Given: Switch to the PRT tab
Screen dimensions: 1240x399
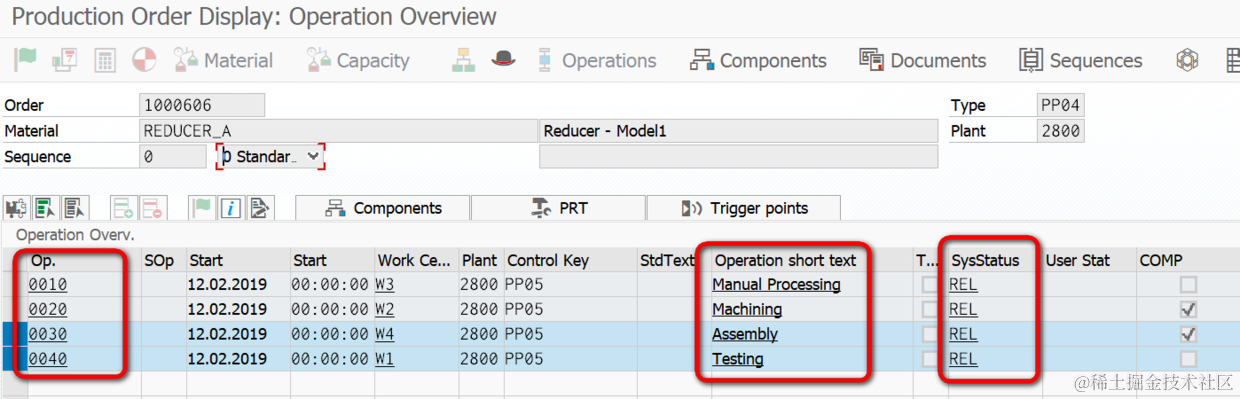Looking at the screenshot, I should 559,208.
